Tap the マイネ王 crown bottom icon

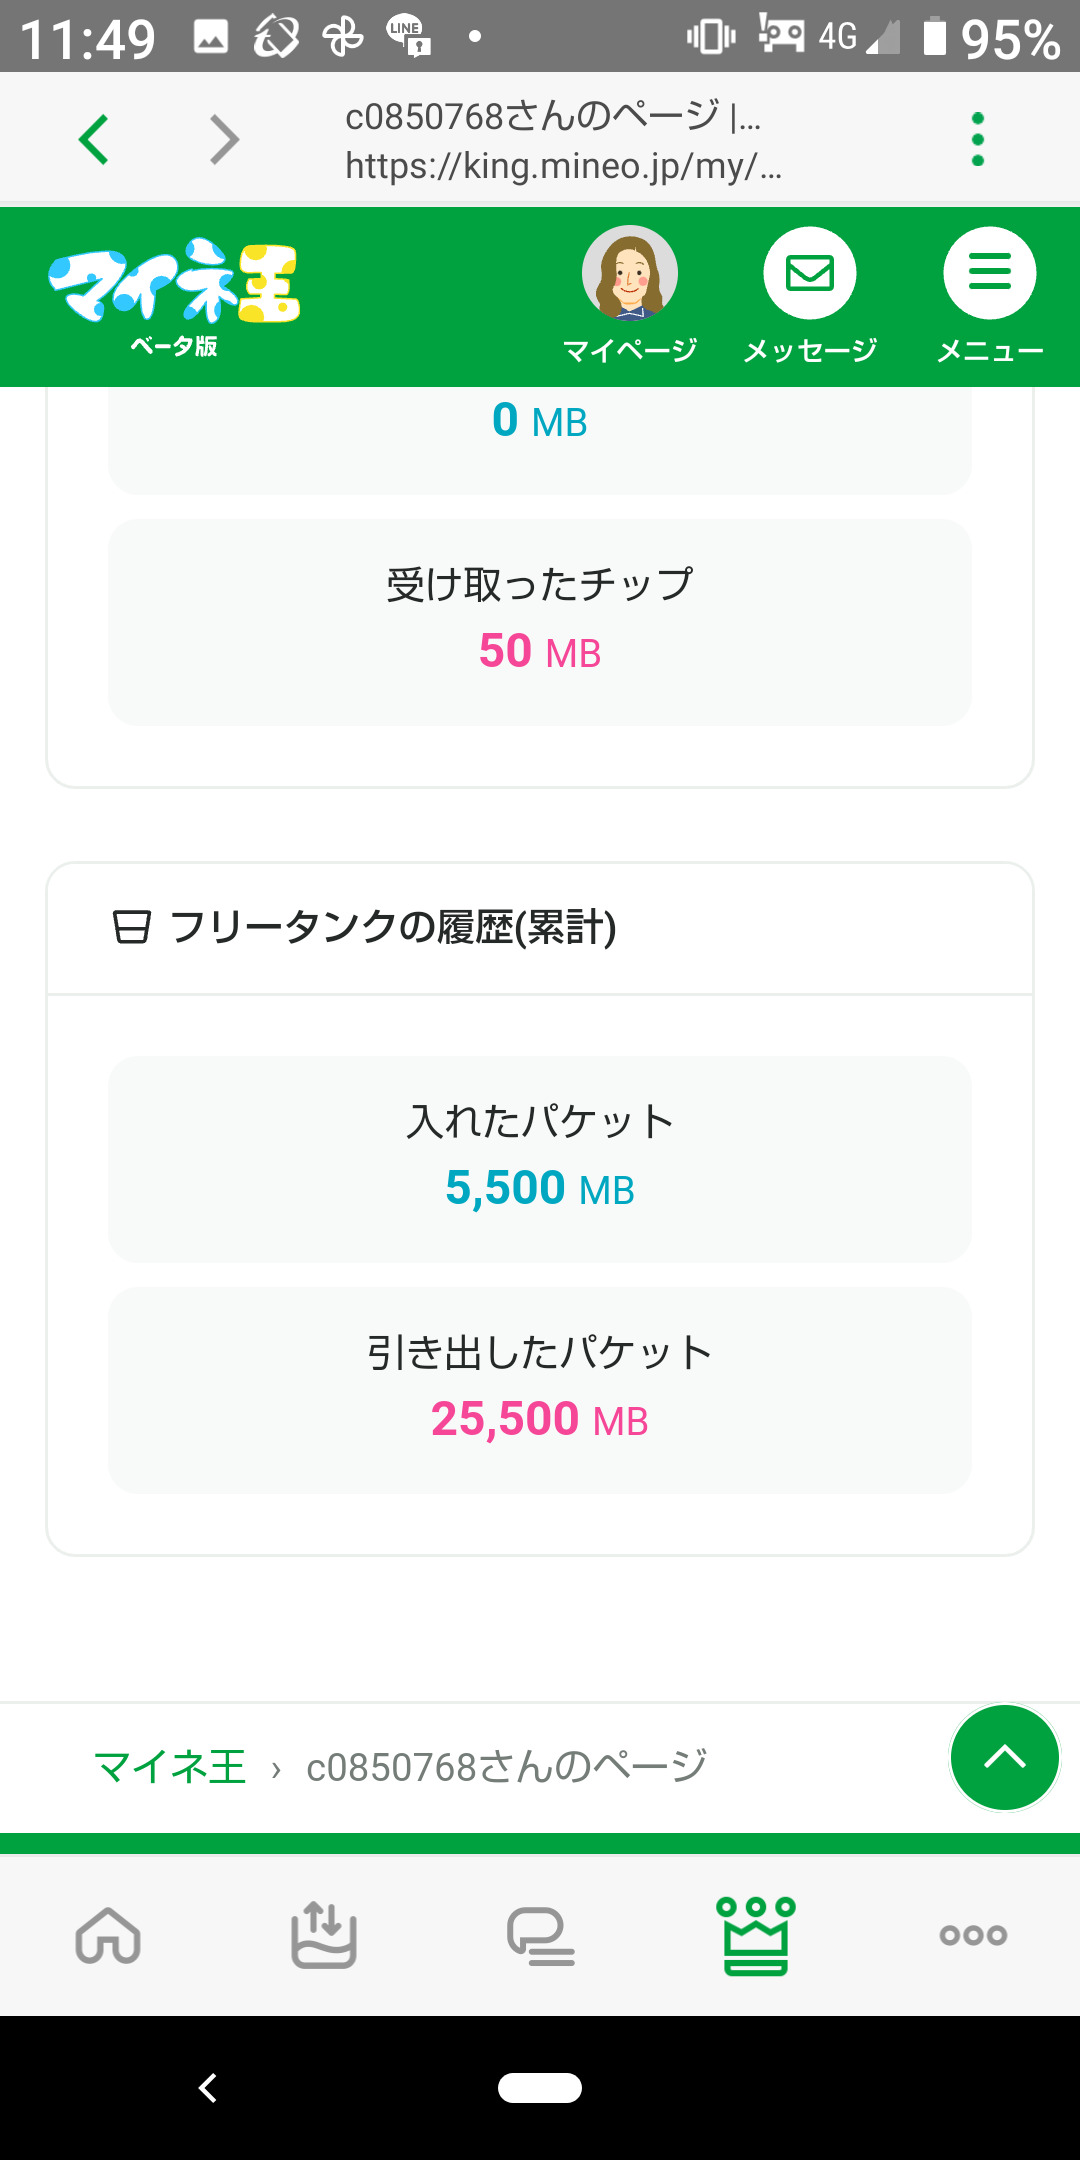click(756, 1935)
